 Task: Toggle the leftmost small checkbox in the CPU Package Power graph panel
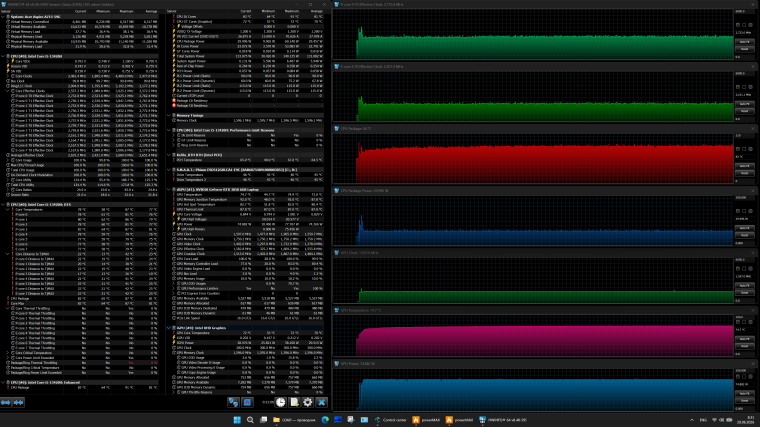tap(738, 211)
